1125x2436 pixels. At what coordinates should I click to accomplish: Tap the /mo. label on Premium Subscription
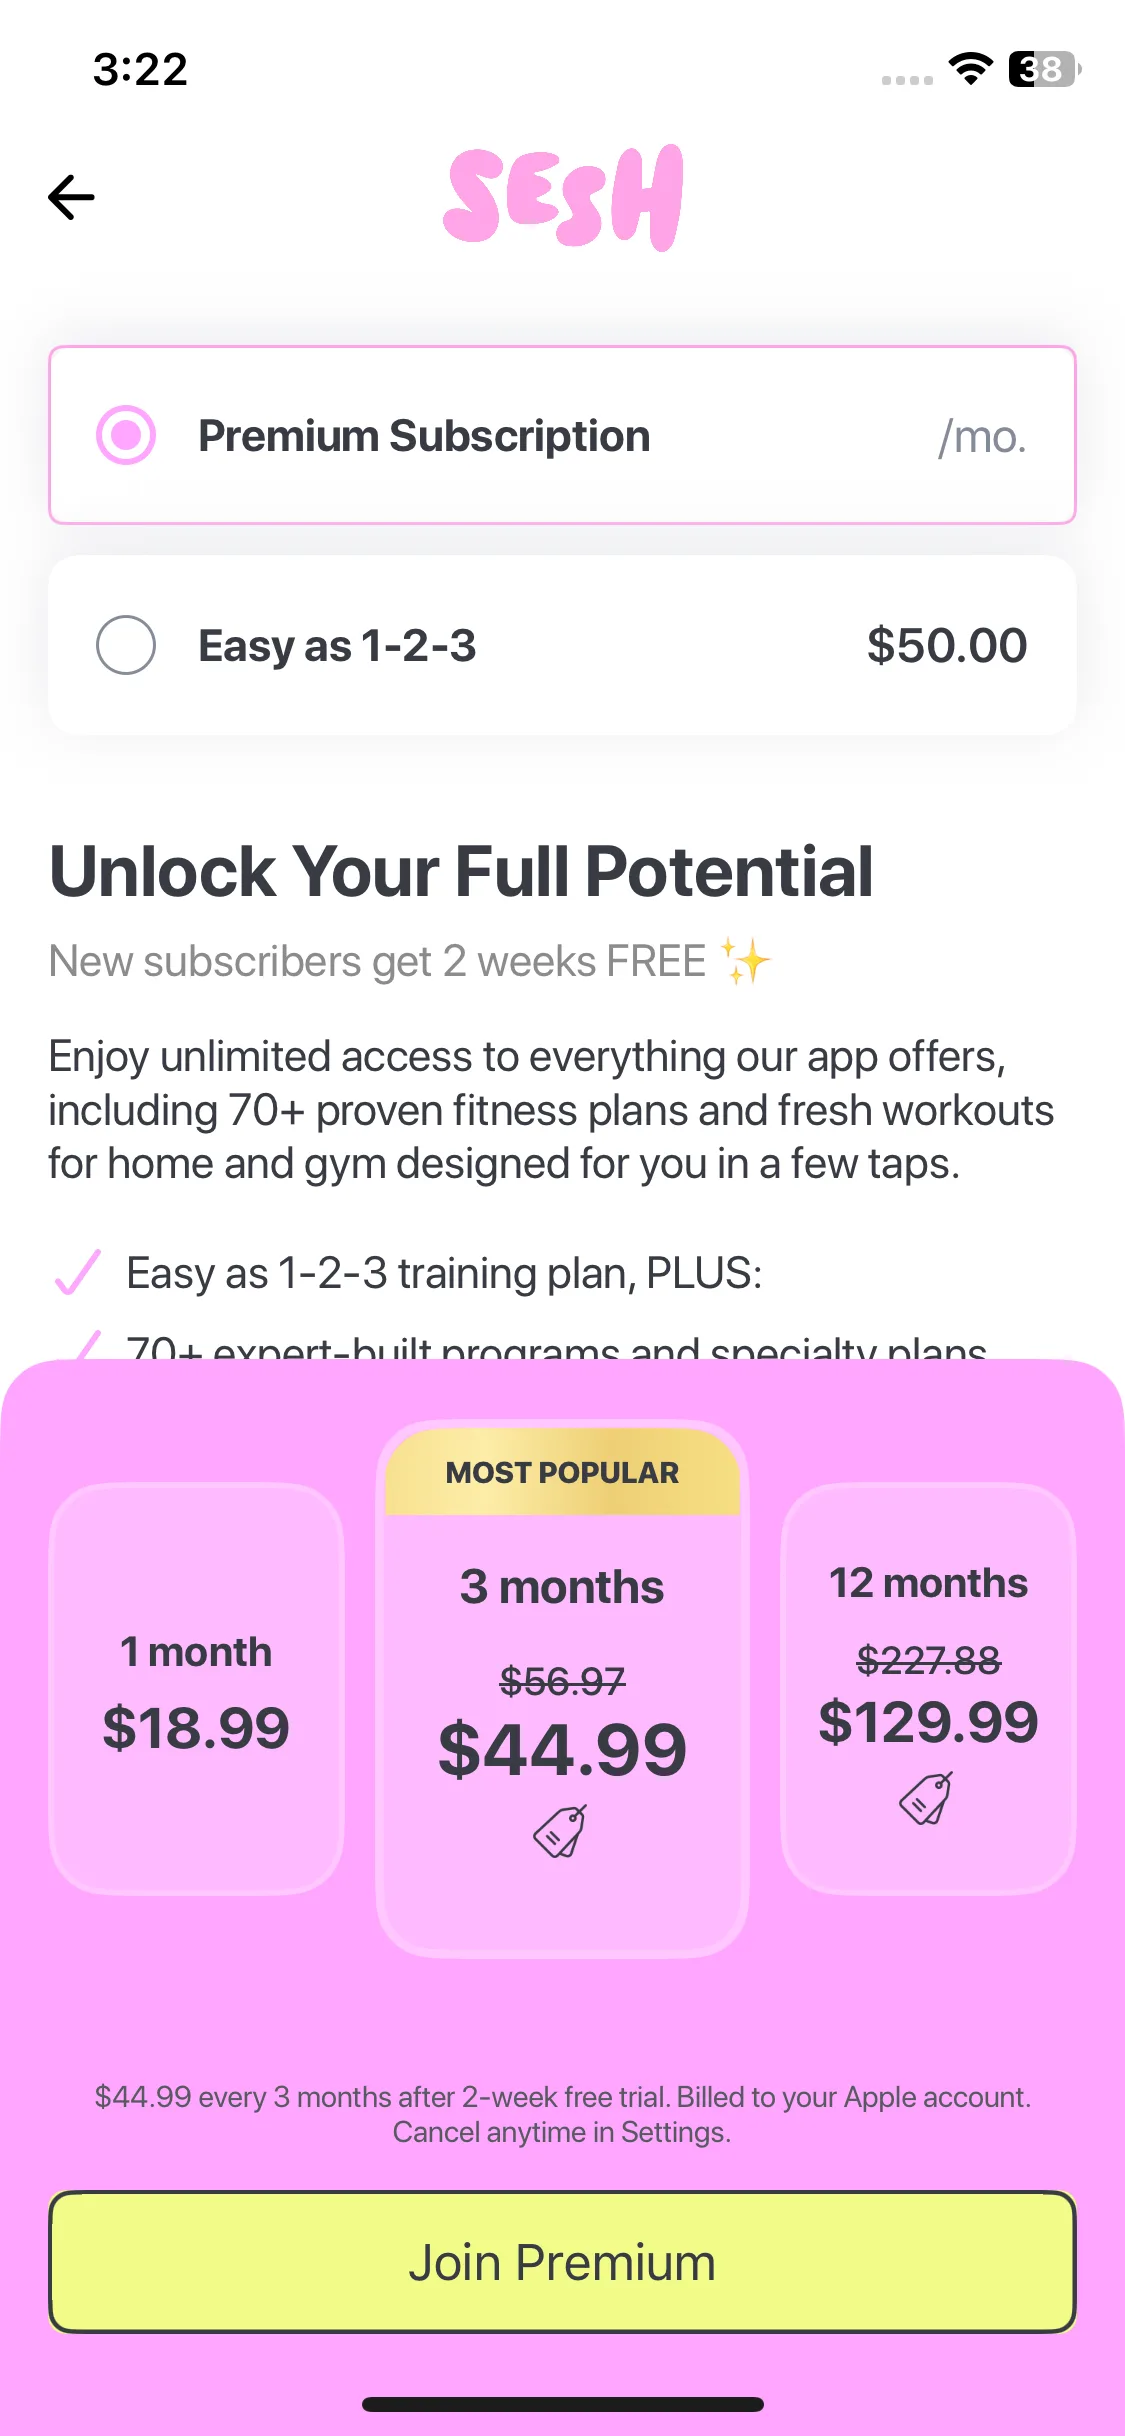[x=982, y=437]
